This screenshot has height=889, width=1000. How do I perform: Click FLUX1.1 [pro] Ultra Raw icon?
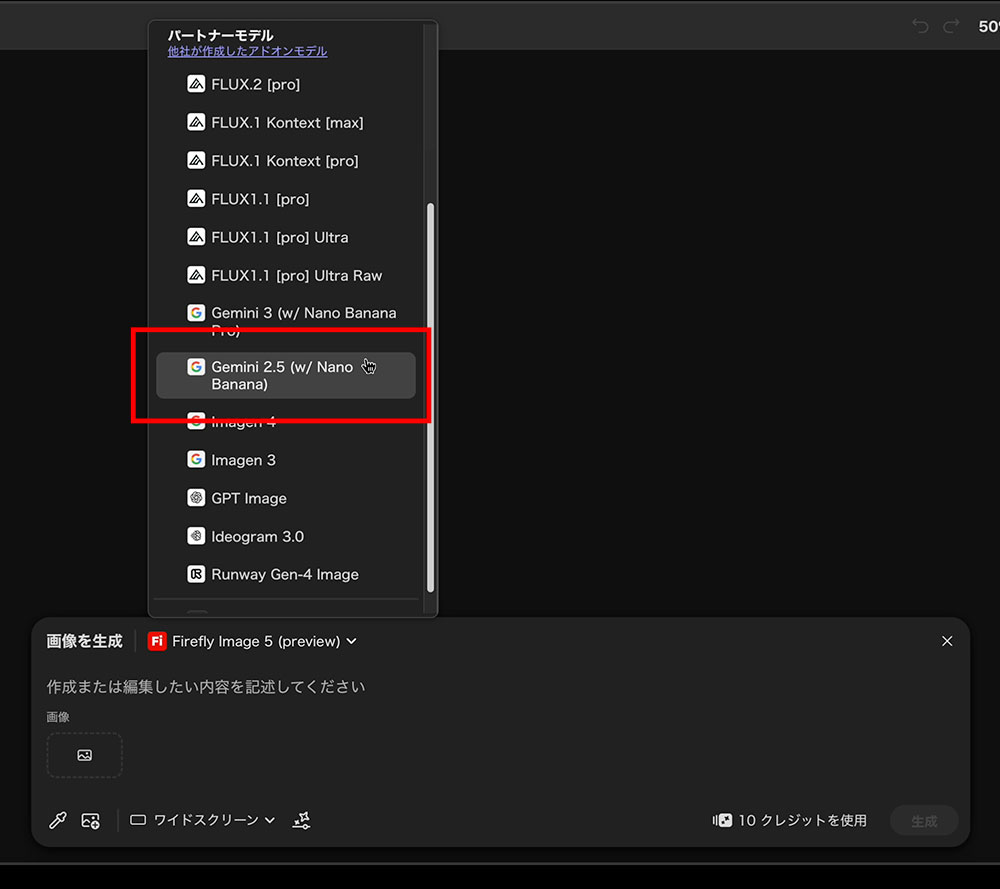click(196, 275)
